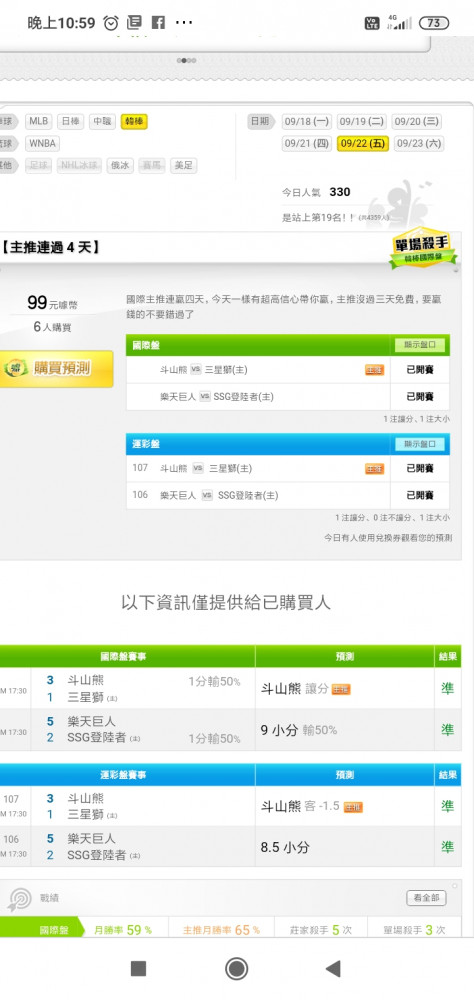Select the 中職 league filter

pos(102,121)
